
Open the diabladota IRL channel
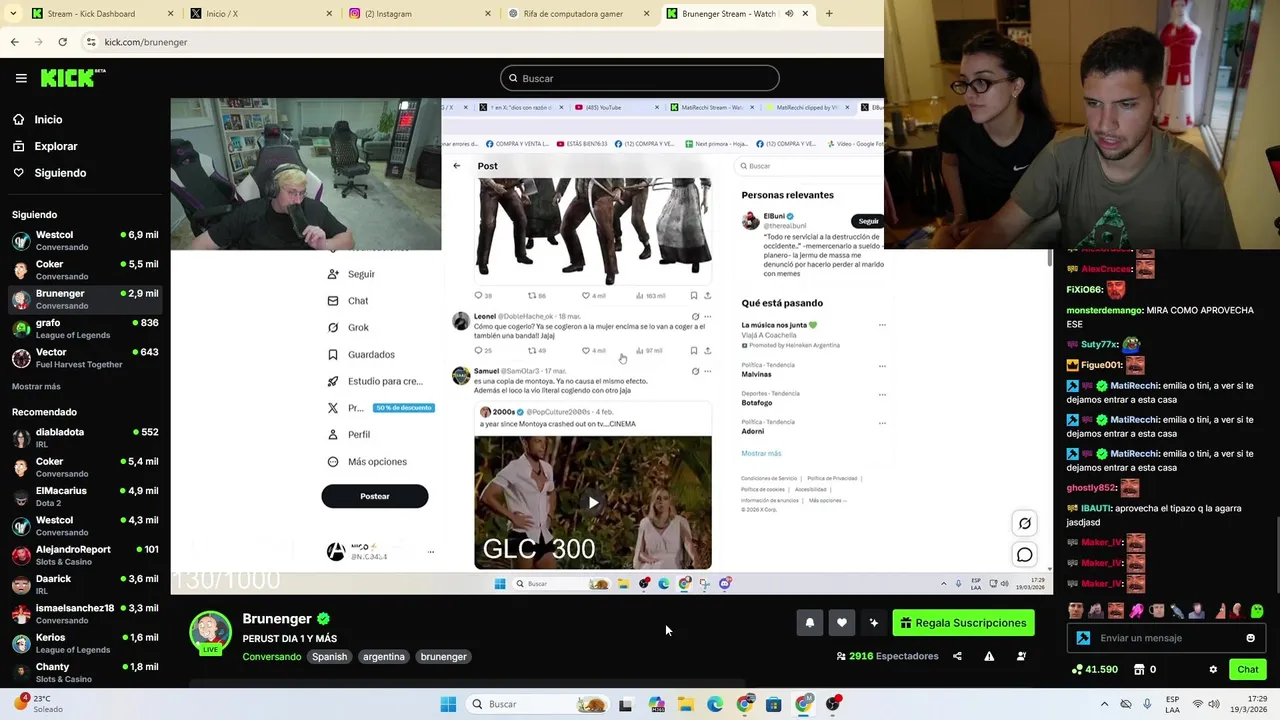pyautogui.click(x=85, y=438)
